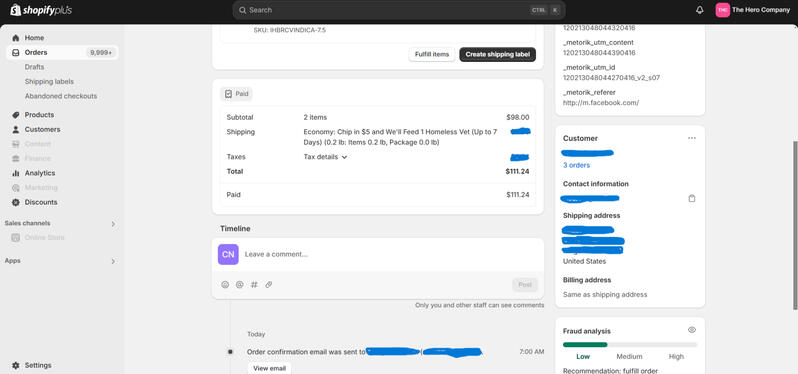798x374 pixels.
Task: Add hashtag reference in comment
Action: click(x=254, y=285)
